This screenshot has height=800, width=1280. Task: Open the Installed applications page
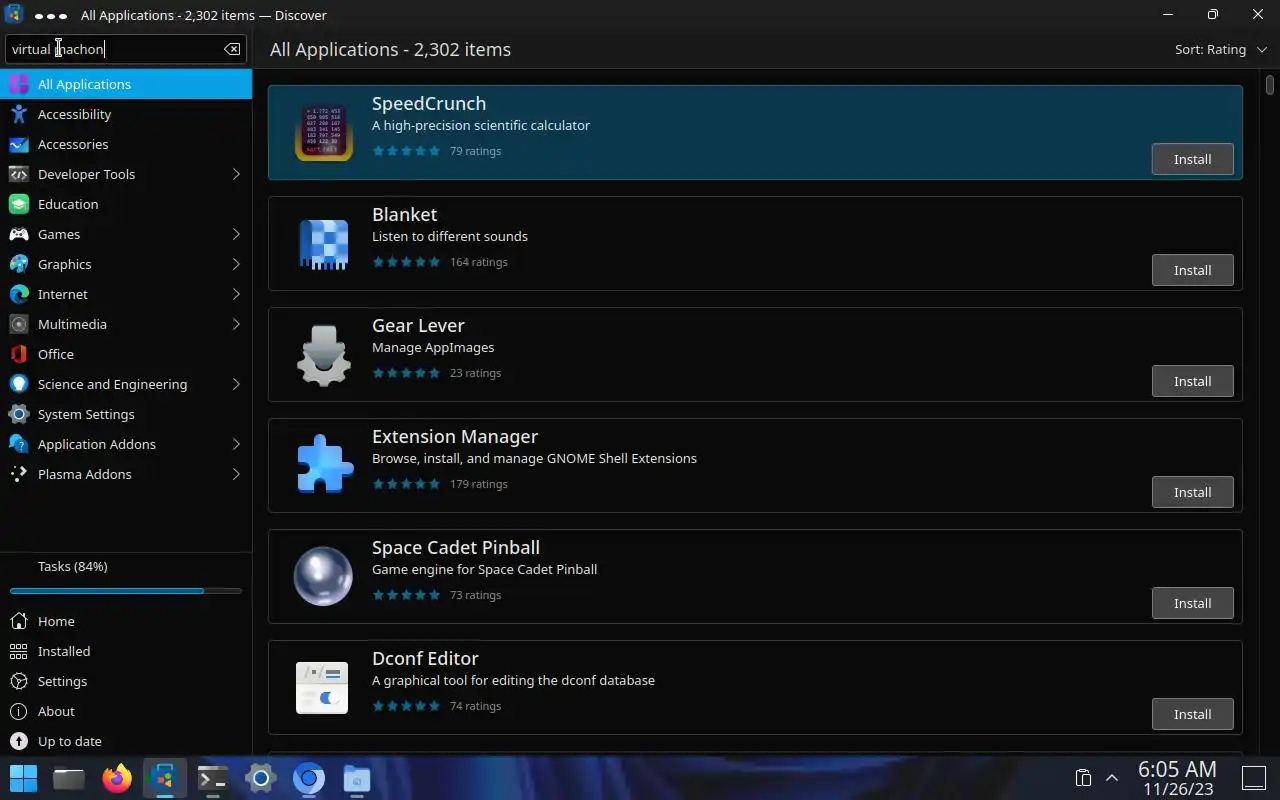pyautogui.click(x=126, y=651)
